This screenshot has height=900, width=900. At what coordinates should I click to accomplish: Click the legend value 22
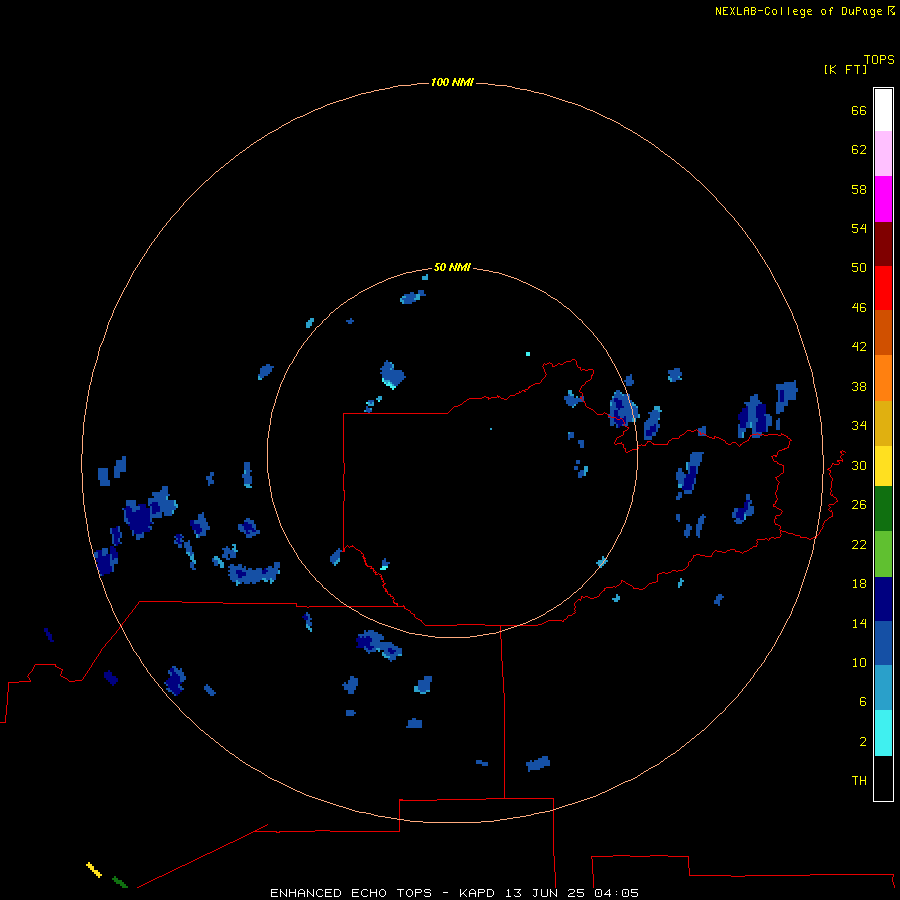[x=859, y=544]
